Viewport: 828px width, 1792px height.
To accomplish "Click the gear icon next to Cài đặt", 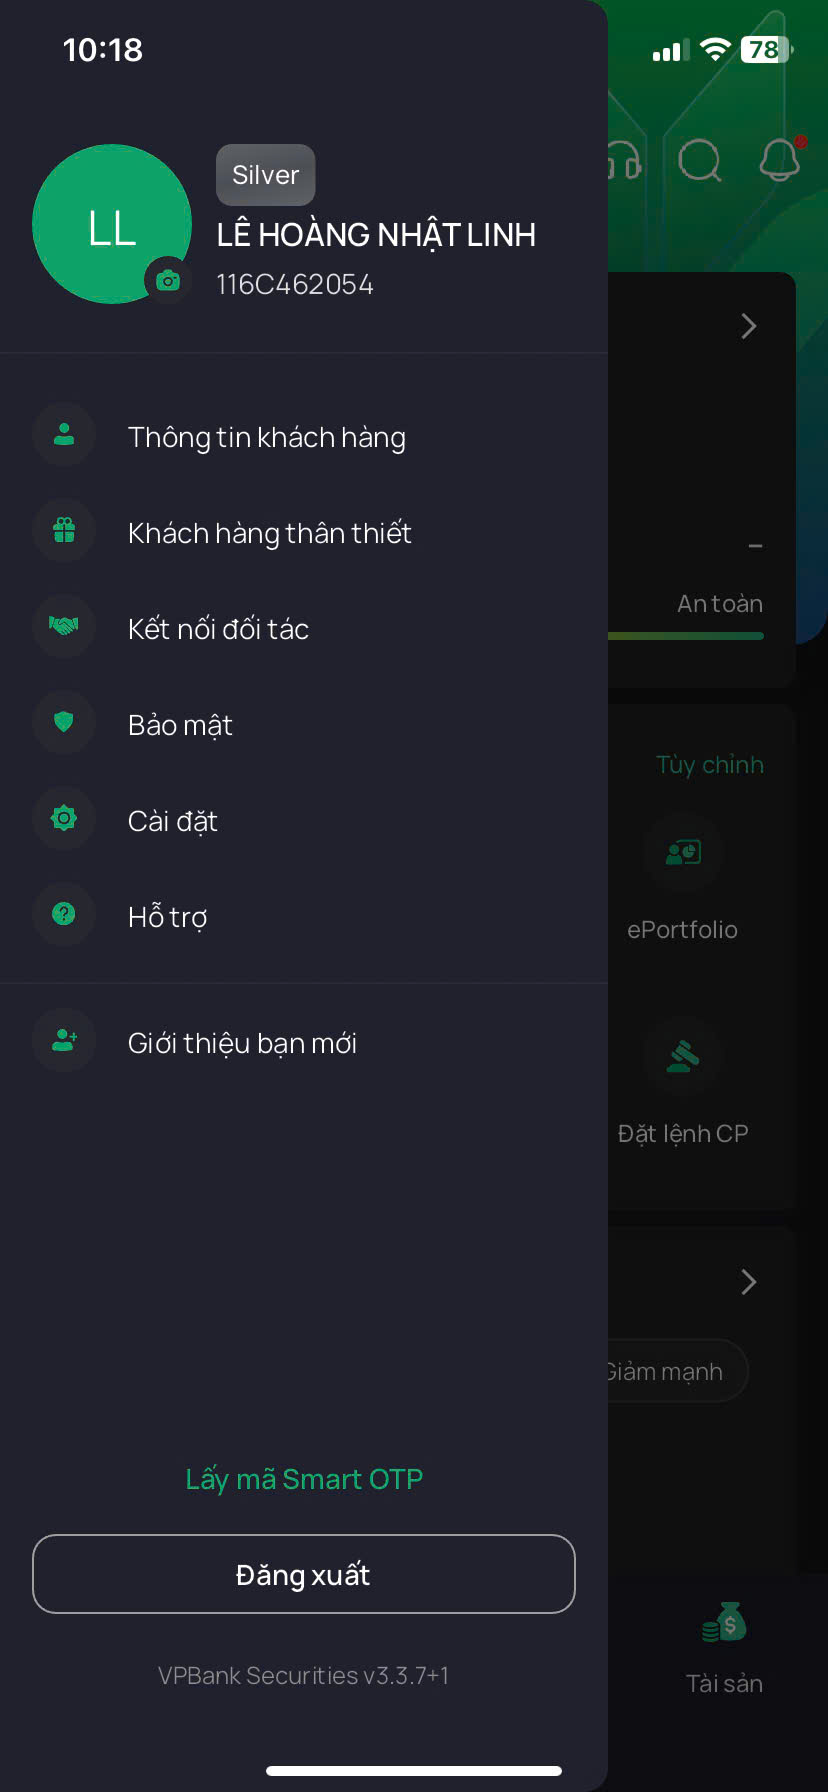I will [x=63, y=818].
